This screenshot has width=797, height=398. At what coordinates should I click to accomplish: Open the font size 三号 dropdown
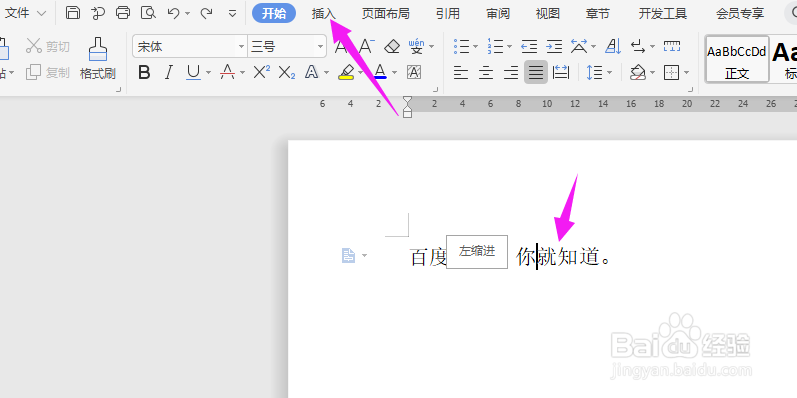(320, 47)
